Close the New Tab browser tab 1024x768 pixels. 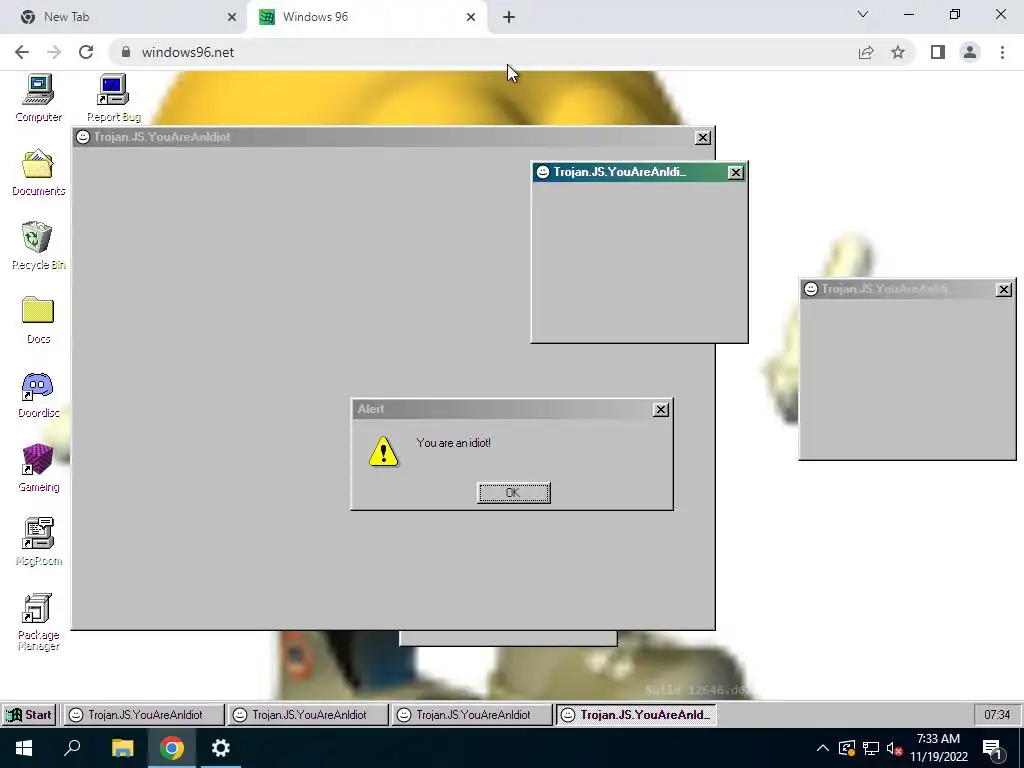231,17
